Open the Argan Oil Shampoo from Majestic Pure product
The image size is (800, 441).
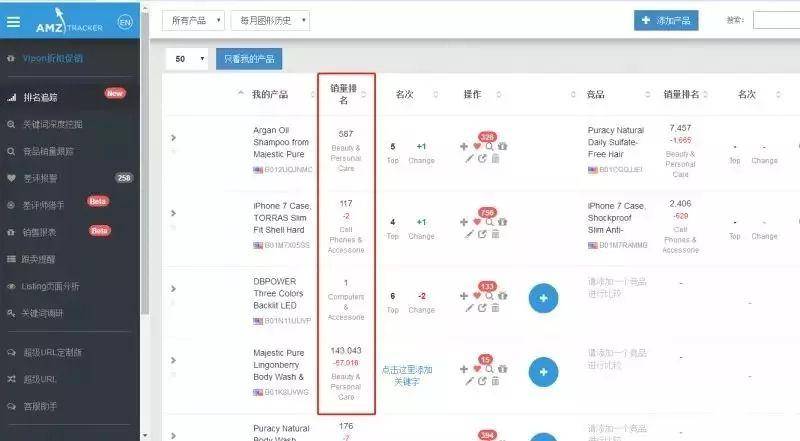281,142
